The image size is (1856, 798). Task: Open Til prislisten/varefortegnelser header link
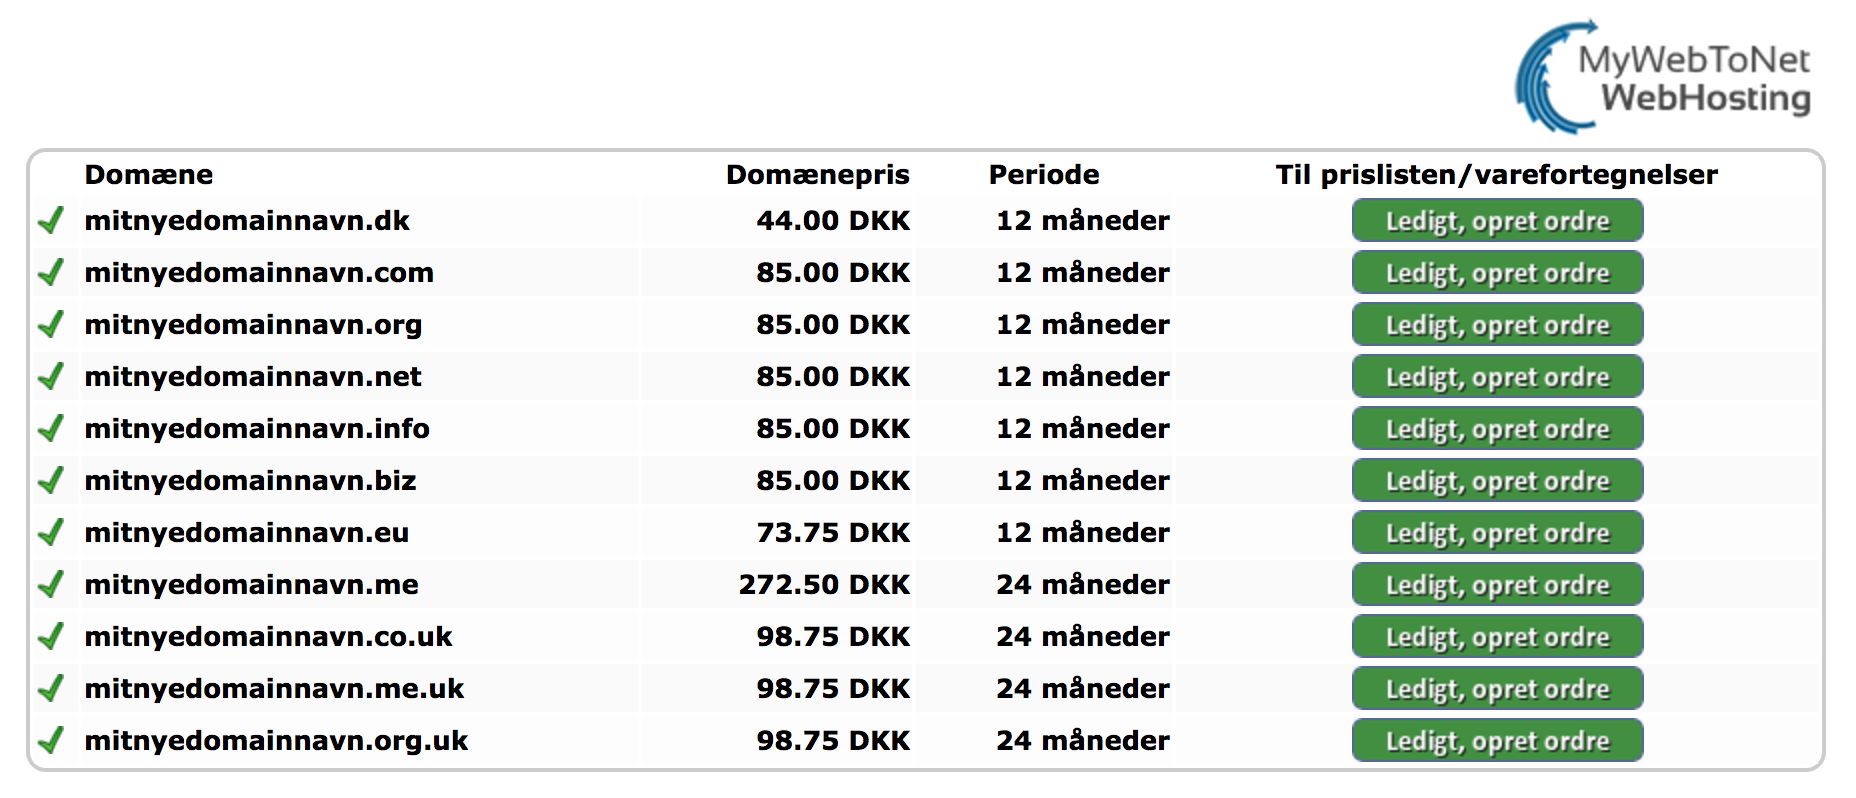(1496, 175)
